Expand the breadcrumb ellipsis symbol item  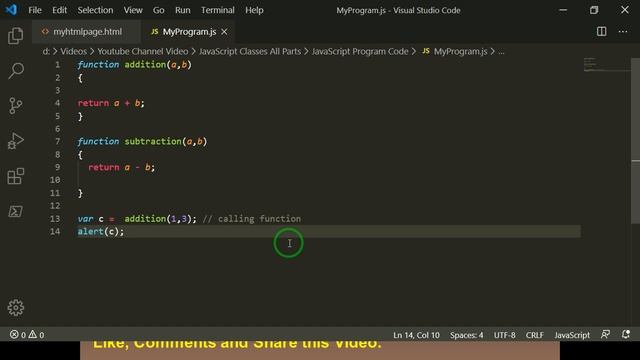[x=501, y=52]
